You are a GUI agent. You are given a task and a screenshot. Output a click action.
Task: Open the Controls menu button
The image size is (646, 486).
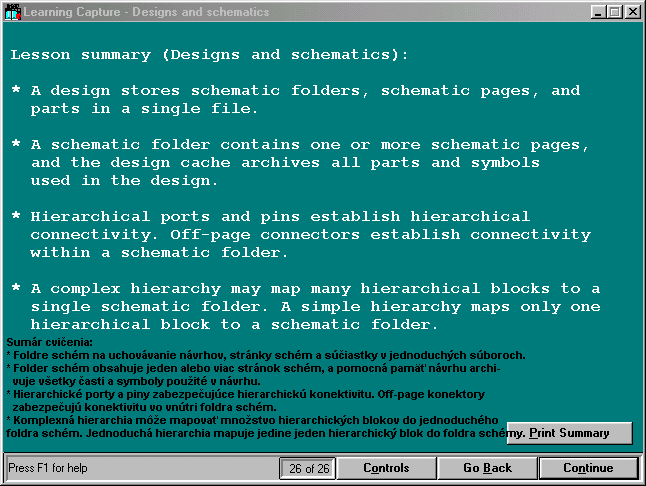385,468
